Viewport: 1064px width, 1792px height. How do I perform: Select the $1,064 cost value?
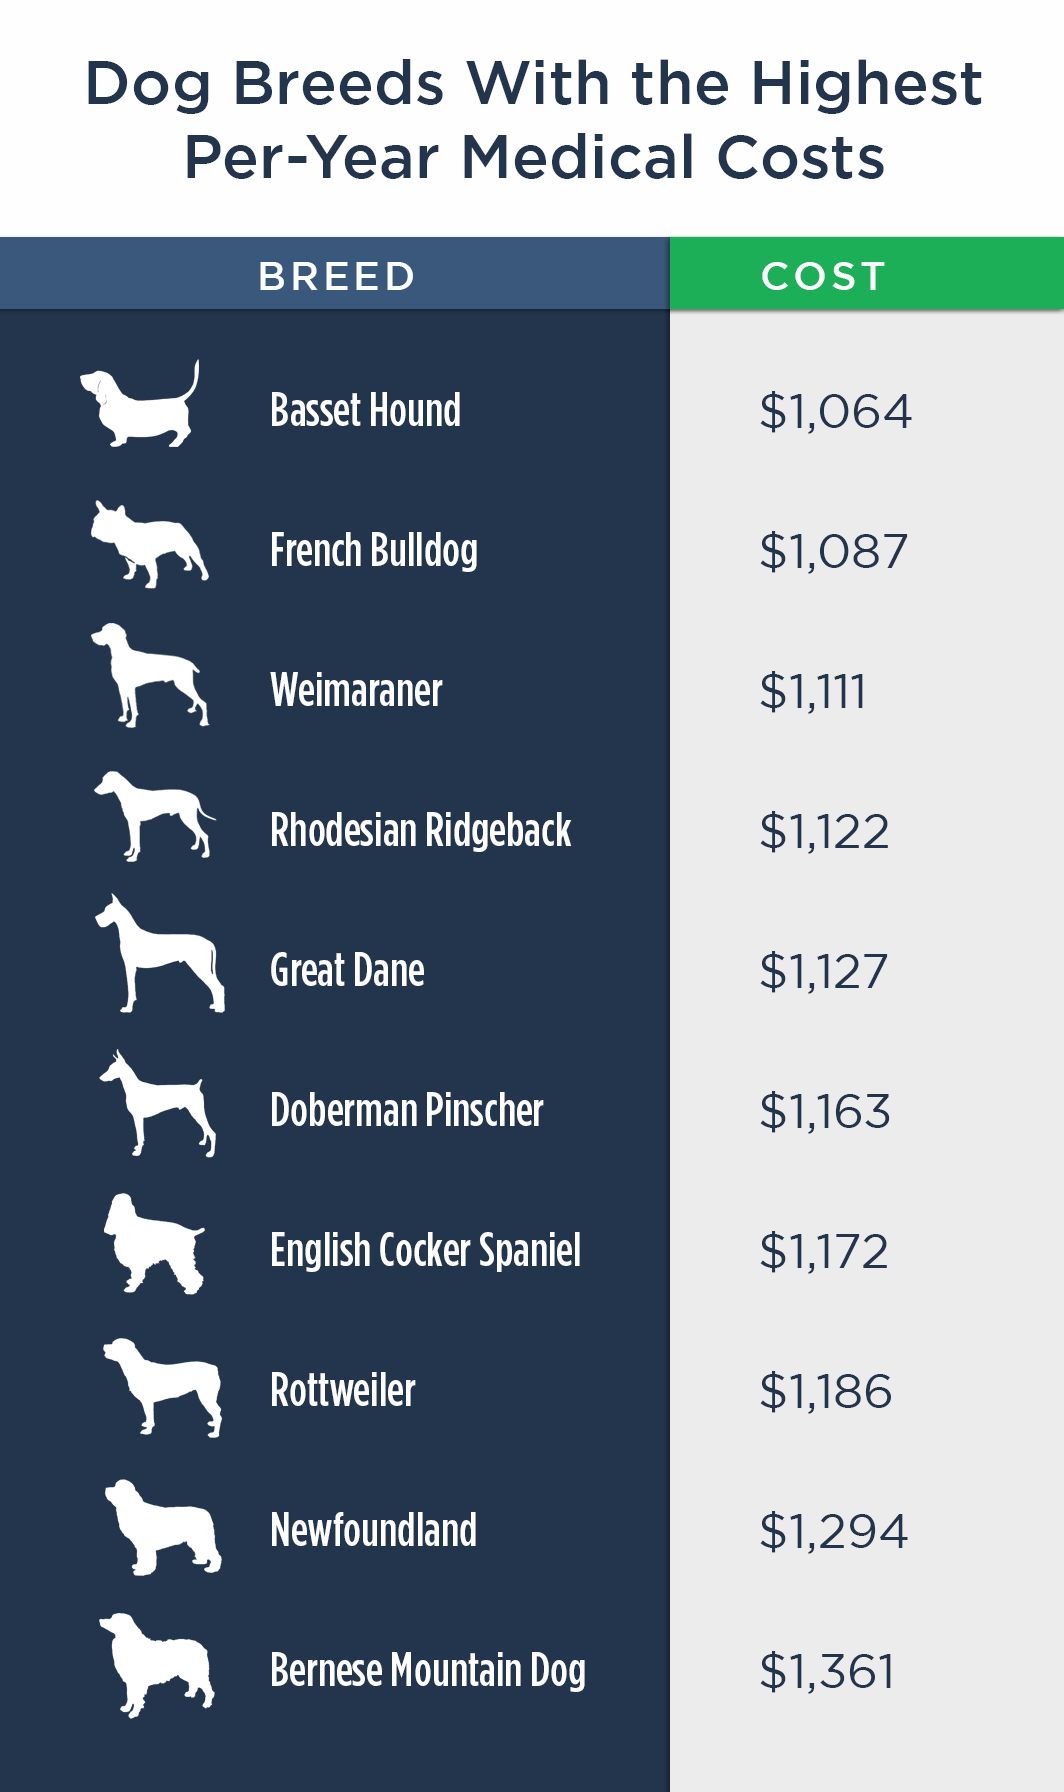pos(835,411)
